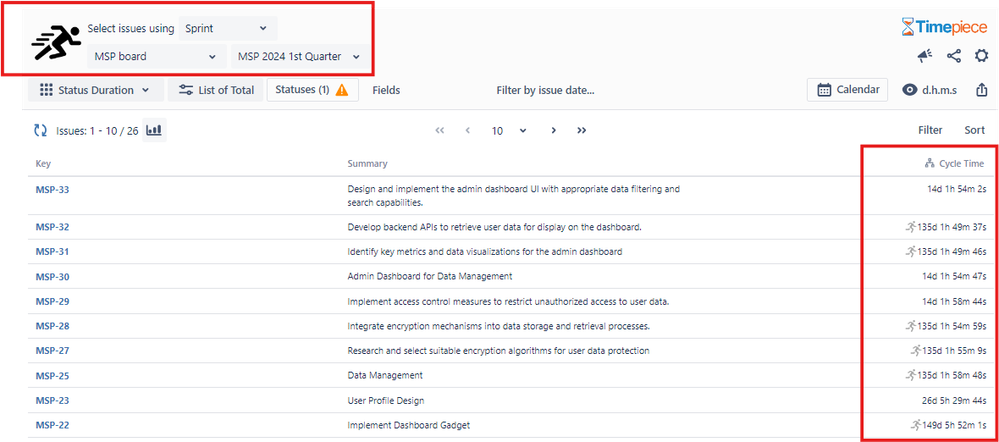The image size is (999, 442).
Task: Click the Summary column header
Action: tap(367, 164)
